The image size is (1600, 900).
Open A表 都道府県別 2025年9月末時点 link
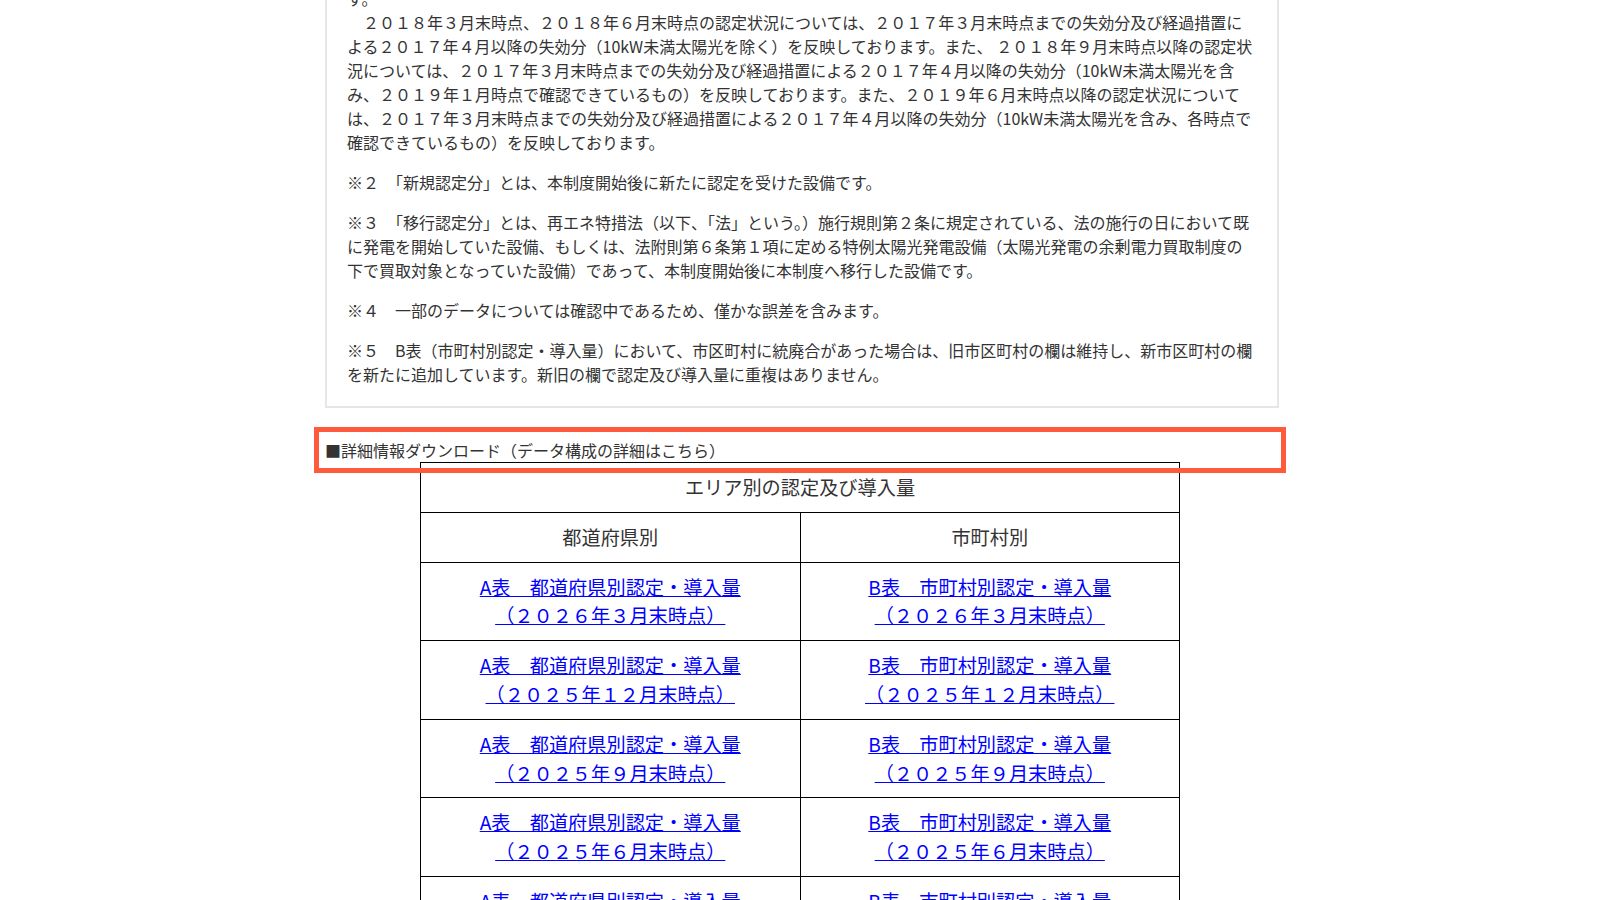point(610,759)
